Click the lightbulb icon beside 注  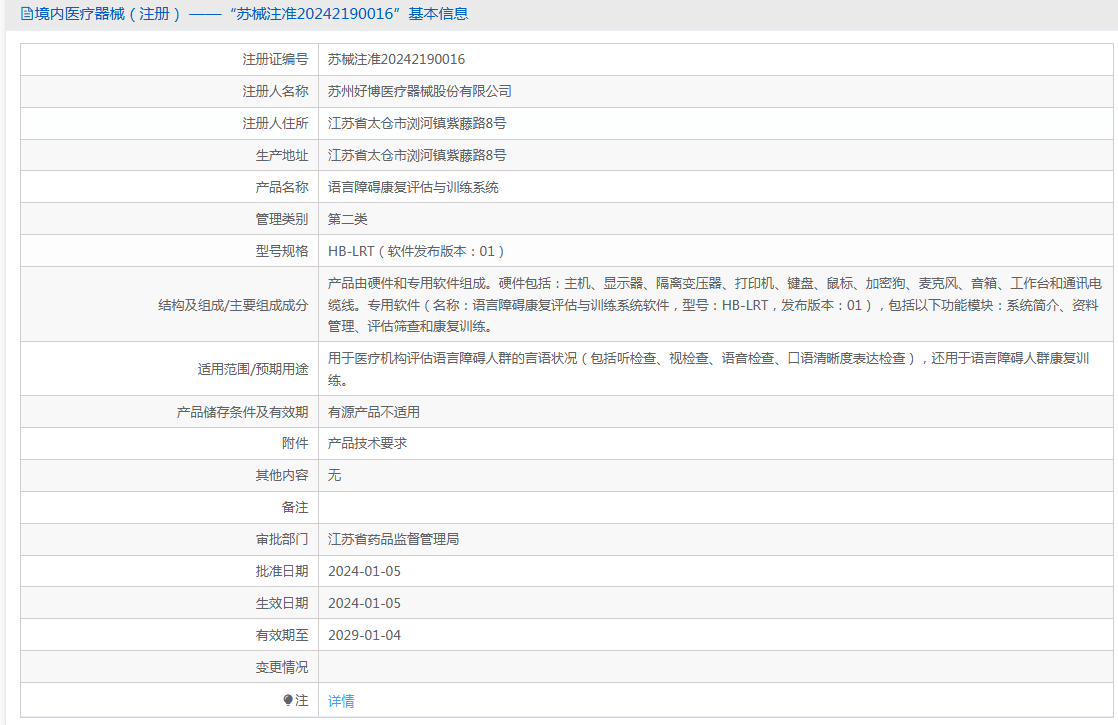tap(288, 701)
